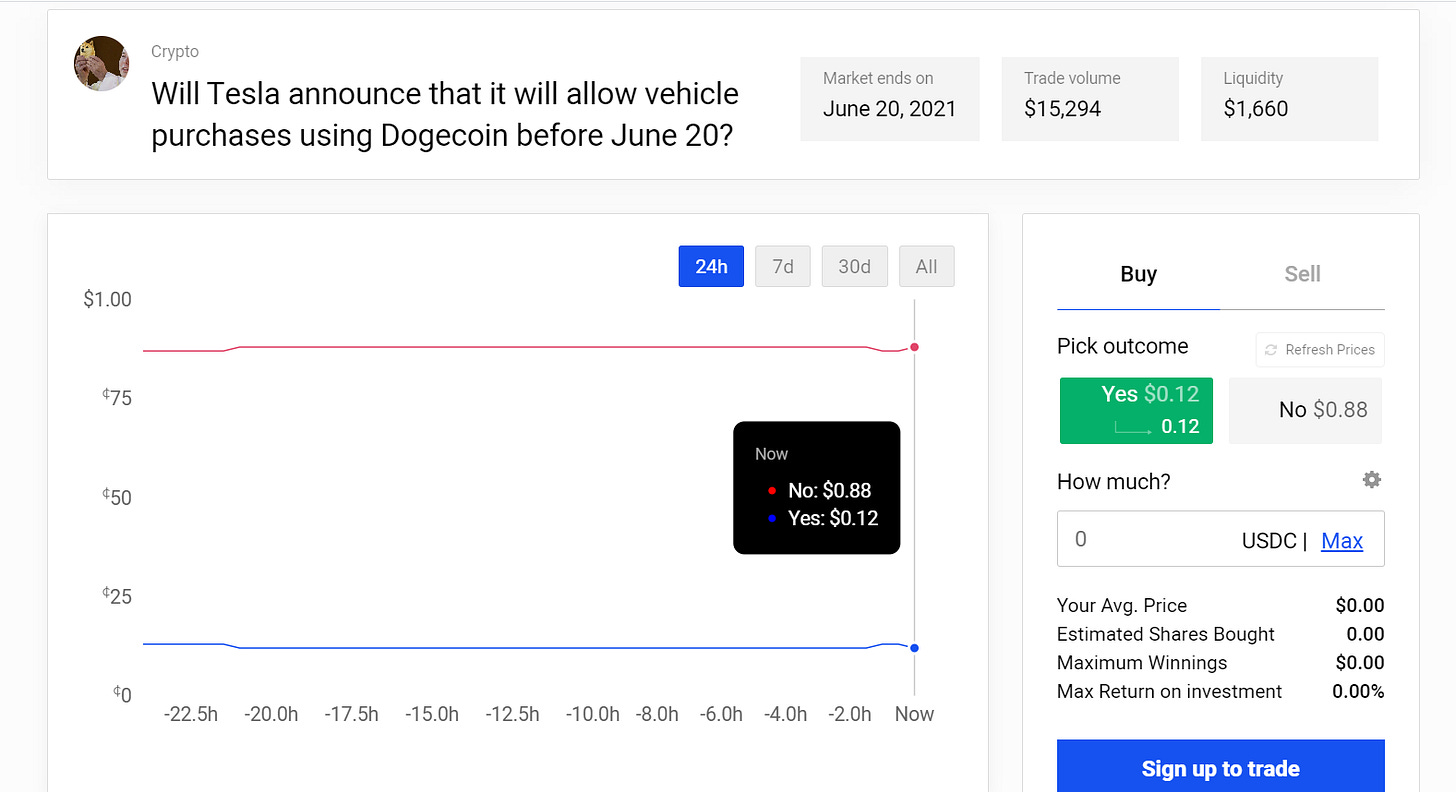Pick the Yes $0.12 outcome
The image size is (1456, 792).
point(1136,410)
